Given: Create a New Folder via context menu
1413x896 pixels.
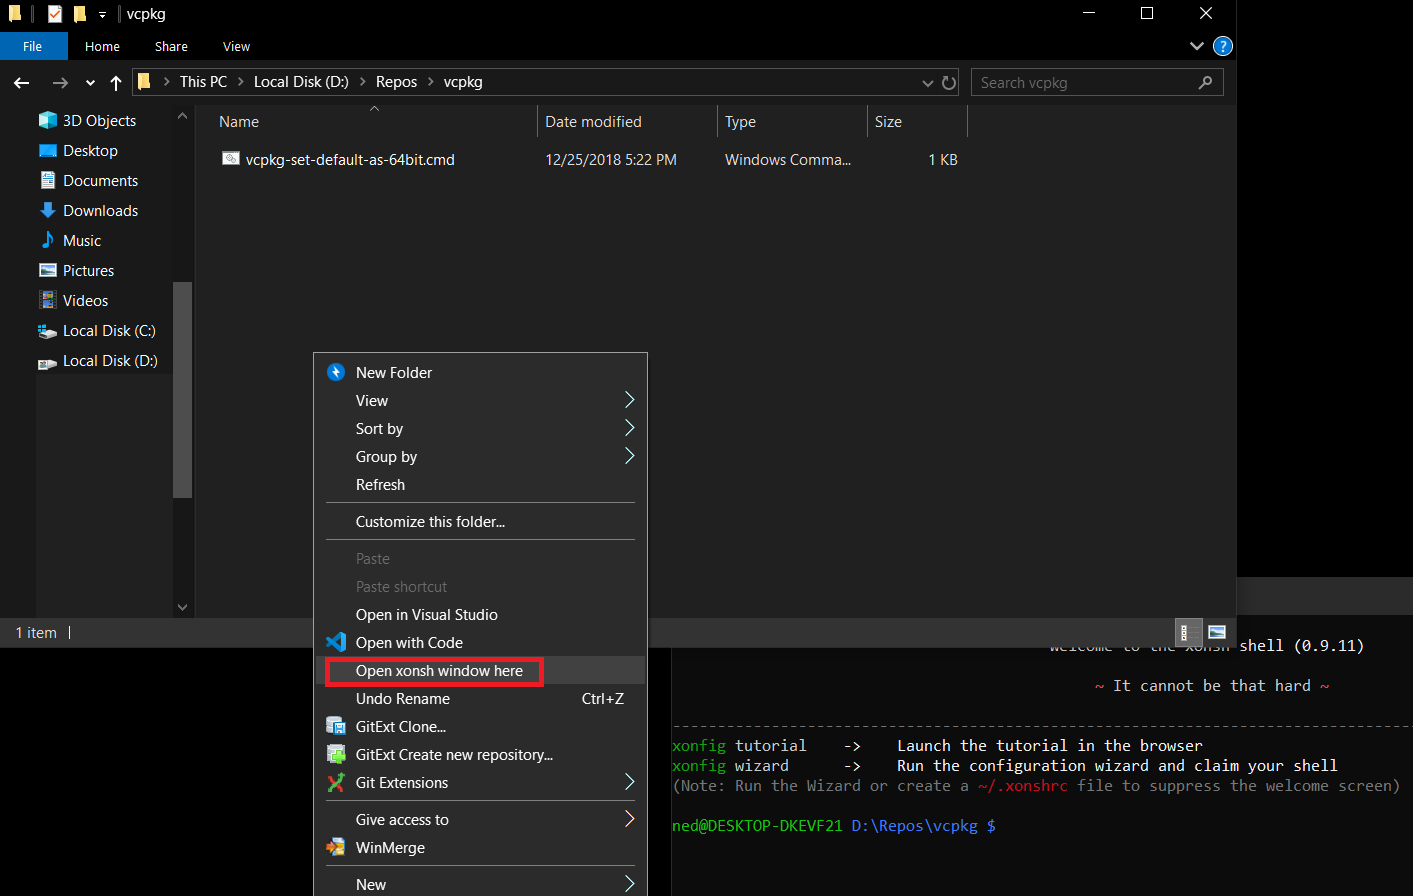Looking at the screenshot, I should 393,372.
